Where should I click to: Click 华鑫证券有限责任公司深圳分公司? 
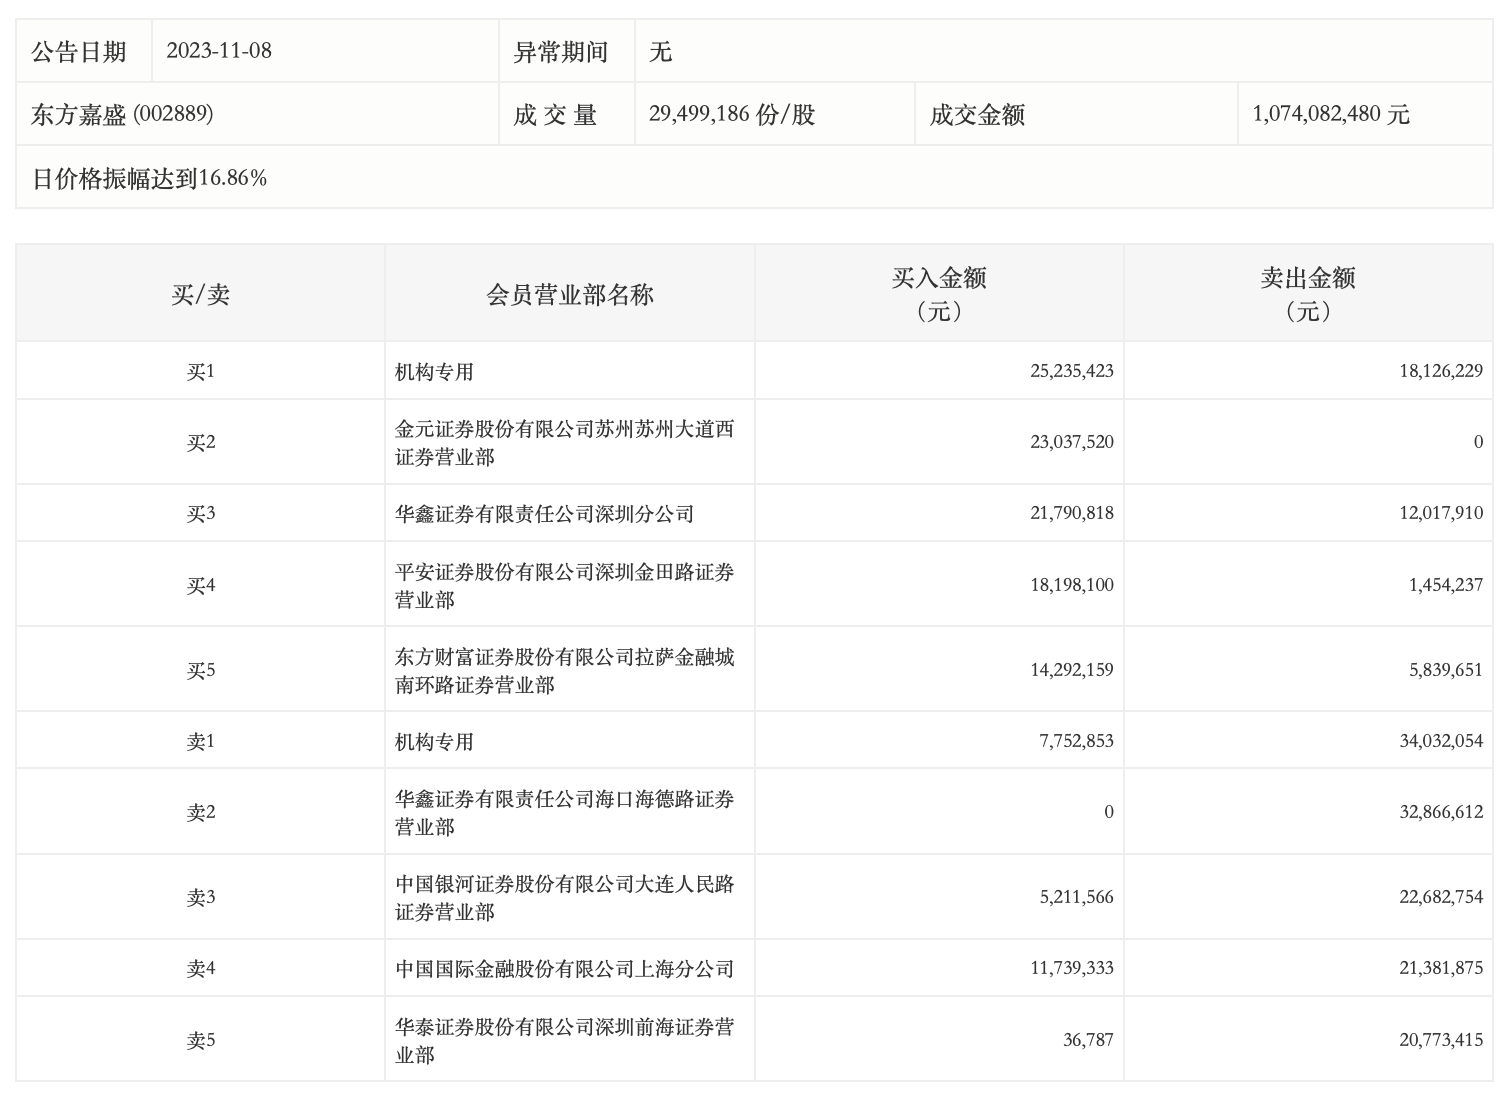pyautogui.click(x=544, y=513)
